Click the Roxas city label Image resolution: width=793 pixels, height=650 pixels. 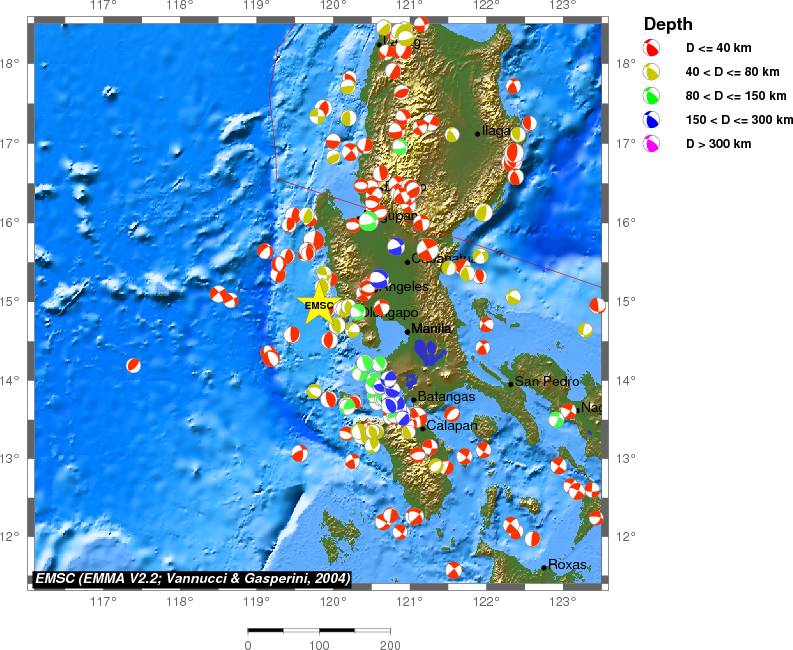(x=567, y=565)
